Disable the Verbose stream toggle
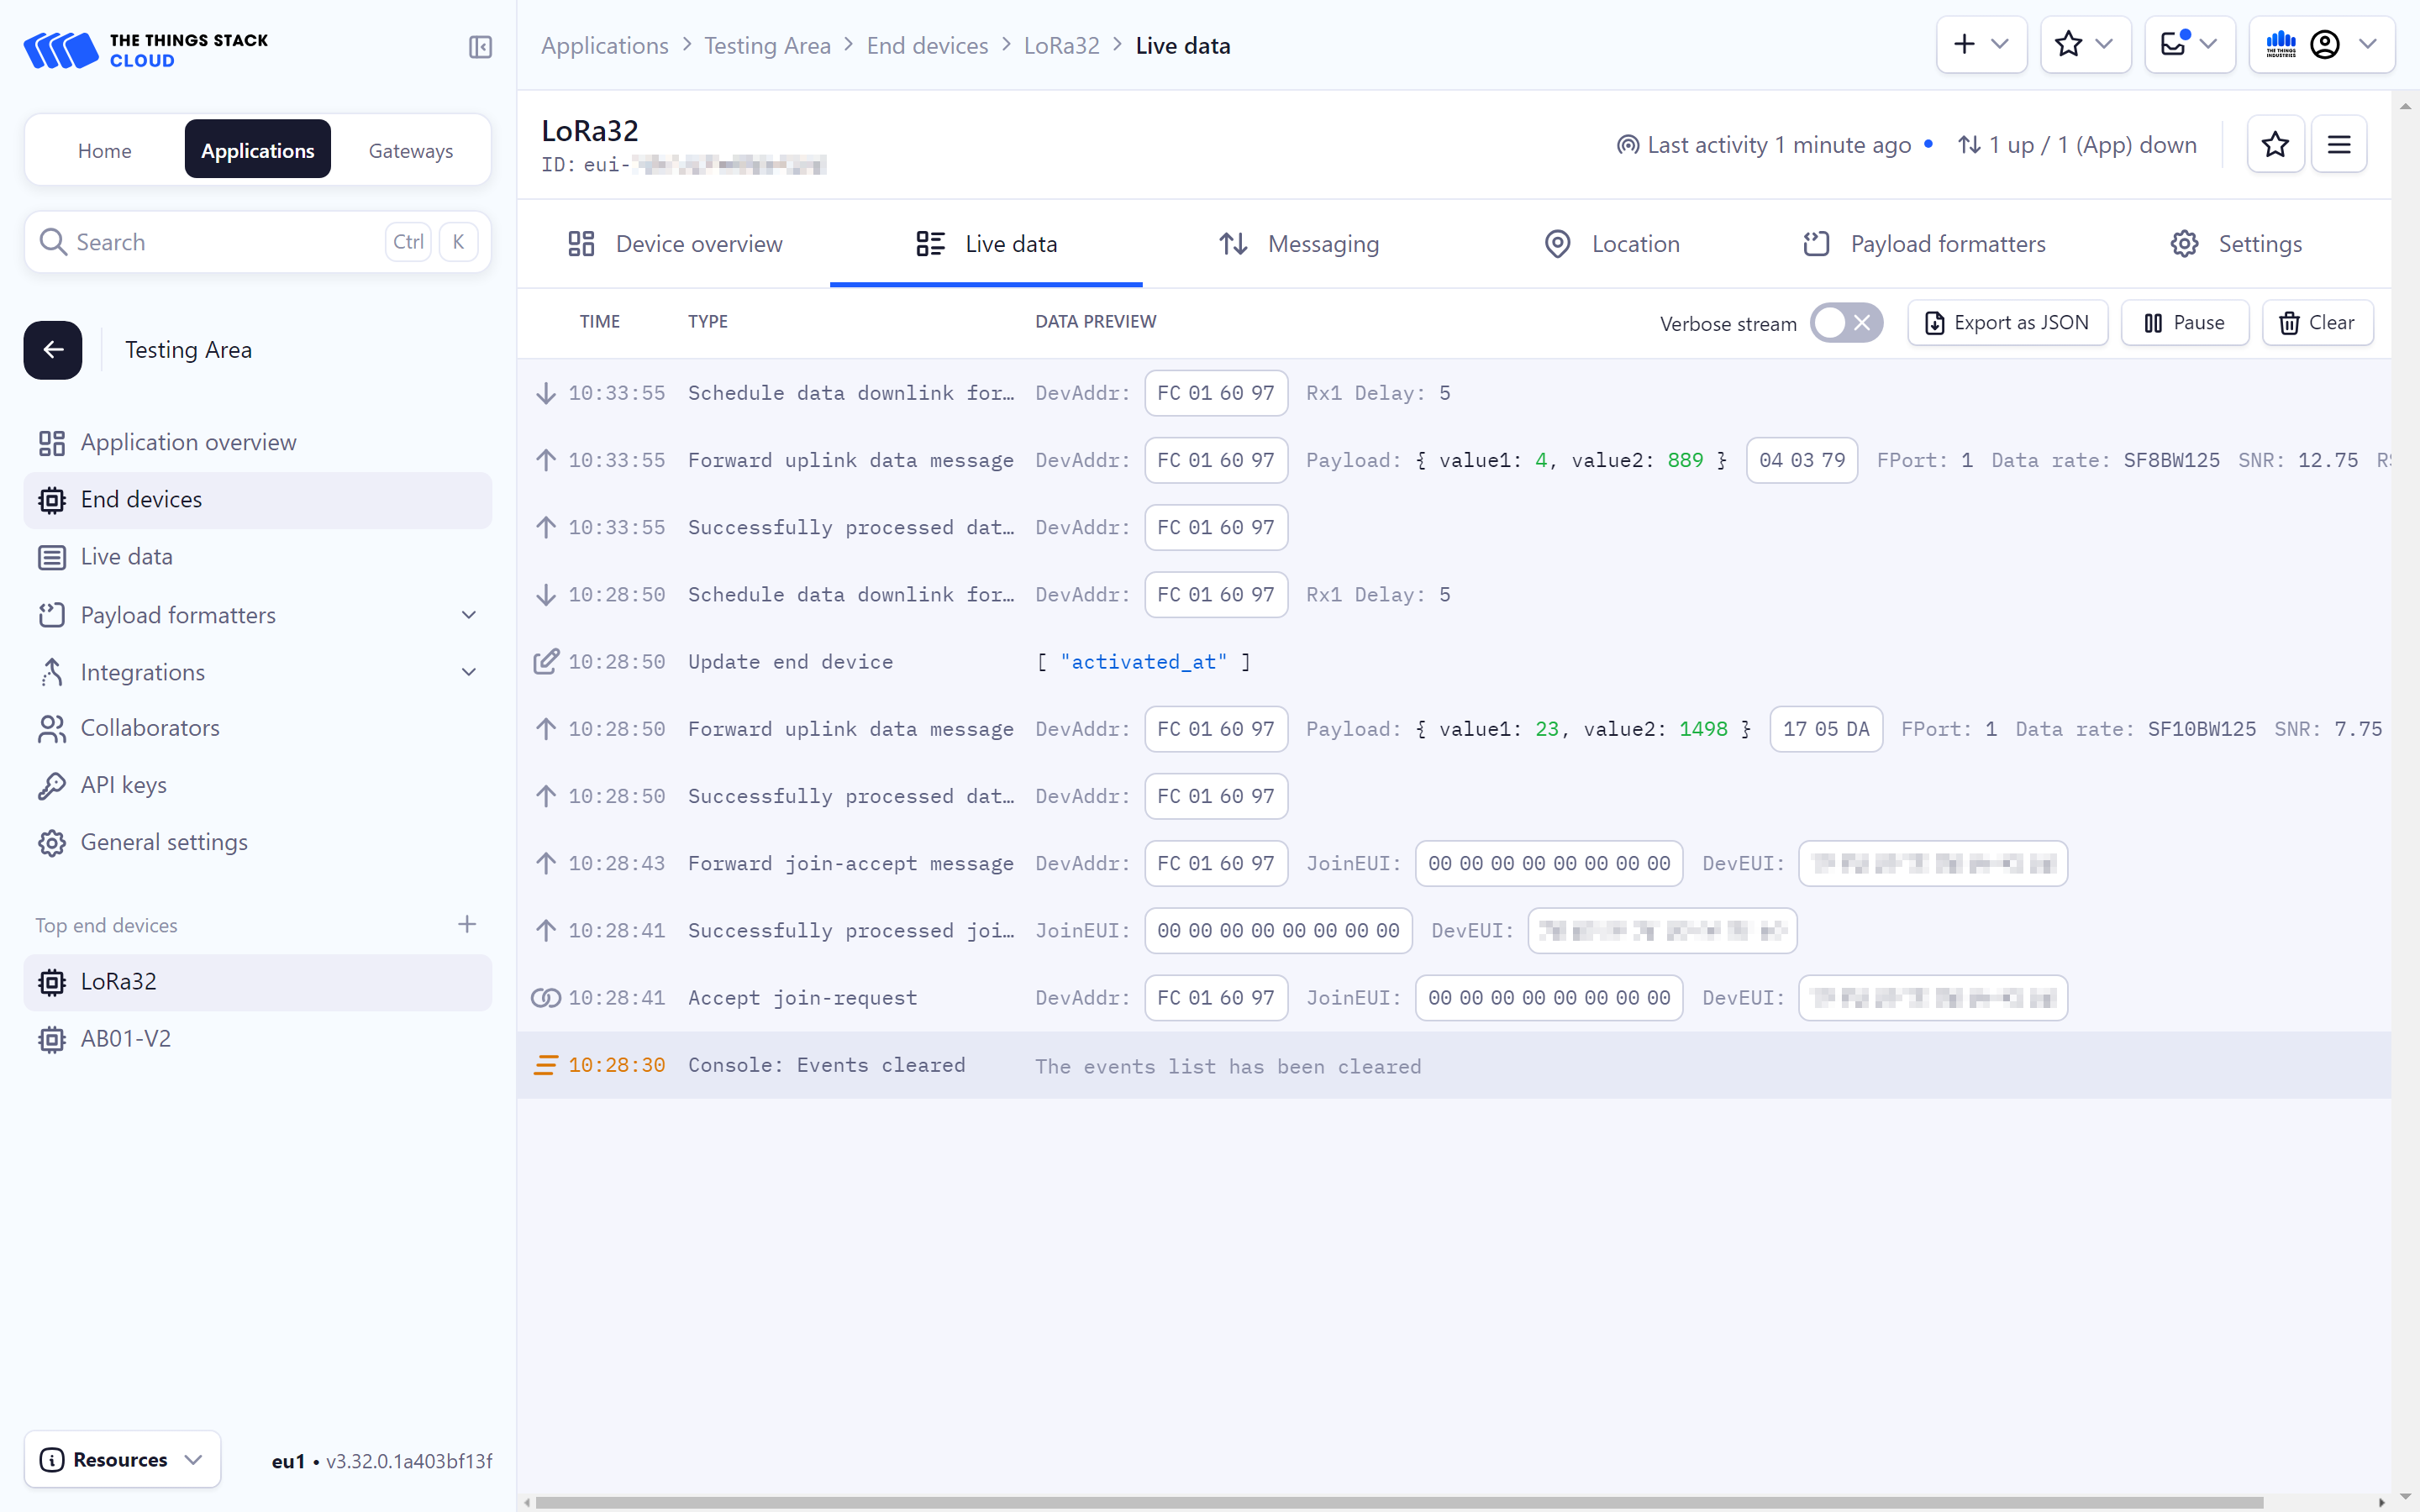Image resolution: width=2420 pixels, height=1512 pixels. click(1845, 322)
